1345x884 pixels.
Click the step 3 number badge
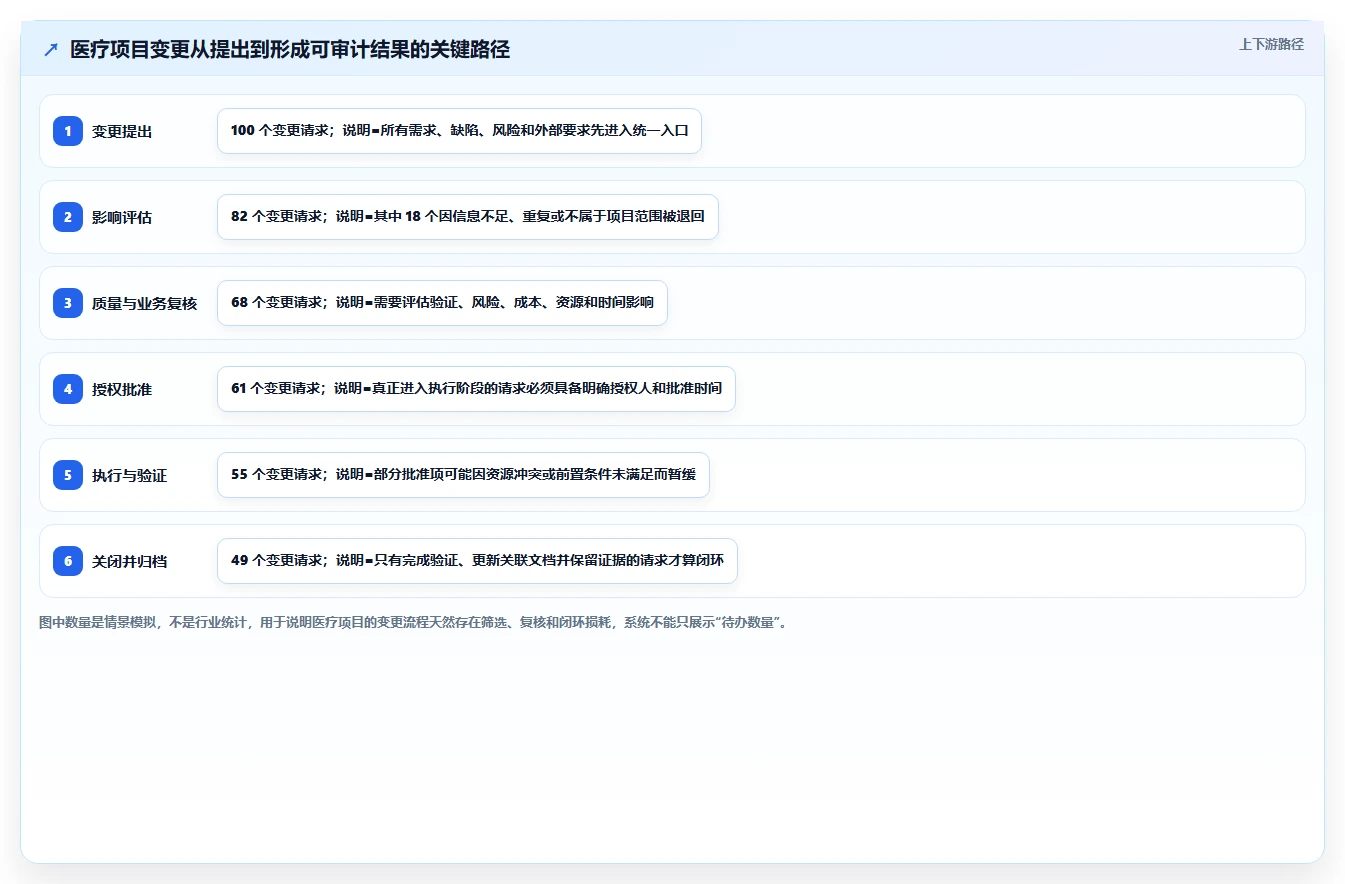tap(68, 303)
